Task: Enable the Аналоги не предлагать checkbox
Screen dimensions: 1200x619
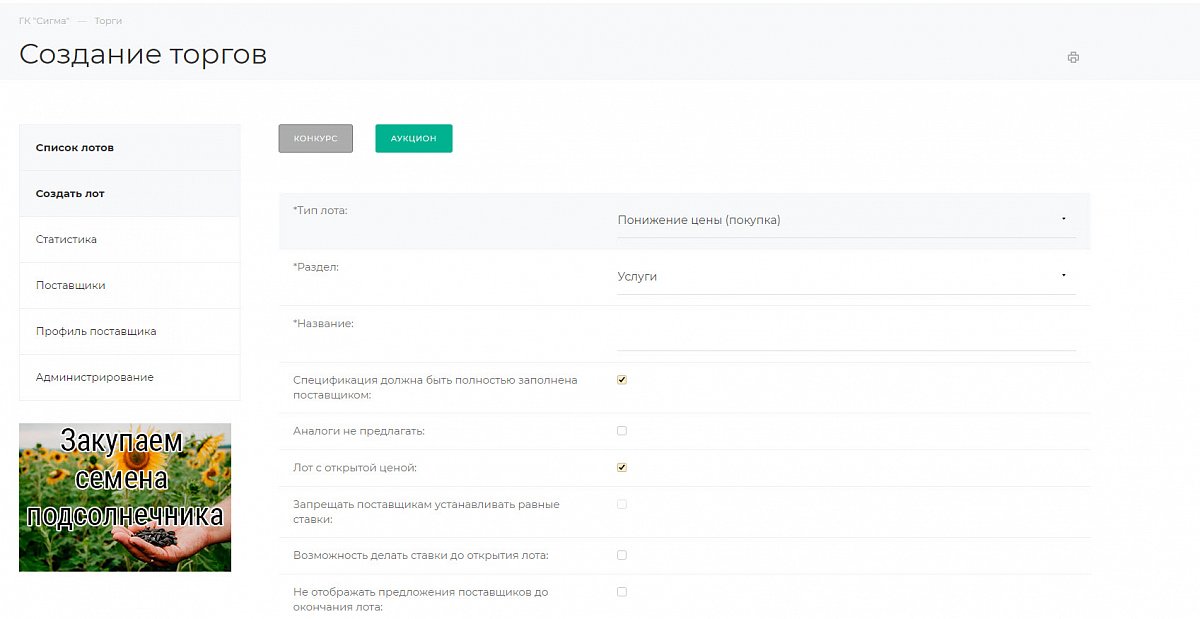Action: tap(622, 431)
